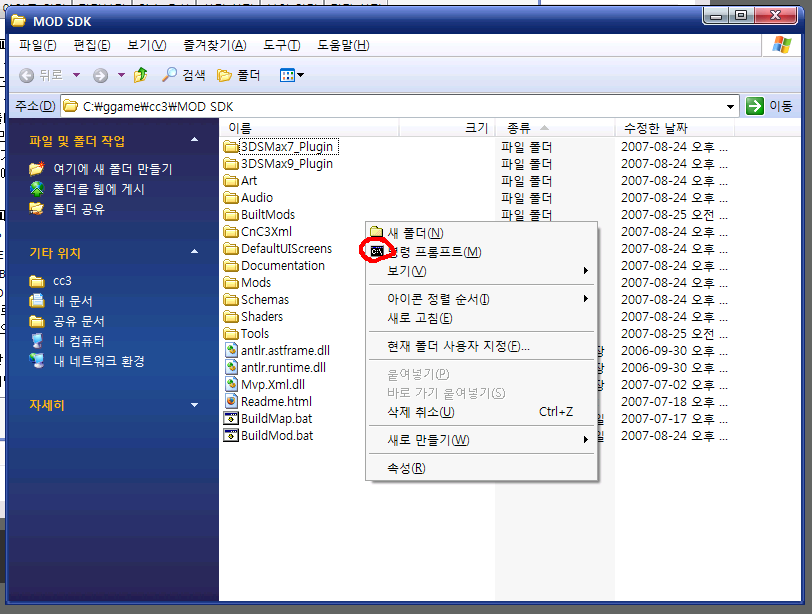Screen dimensions: 812x614
Task: Select BuildMap.bat file icon
Action: point(231,418)
